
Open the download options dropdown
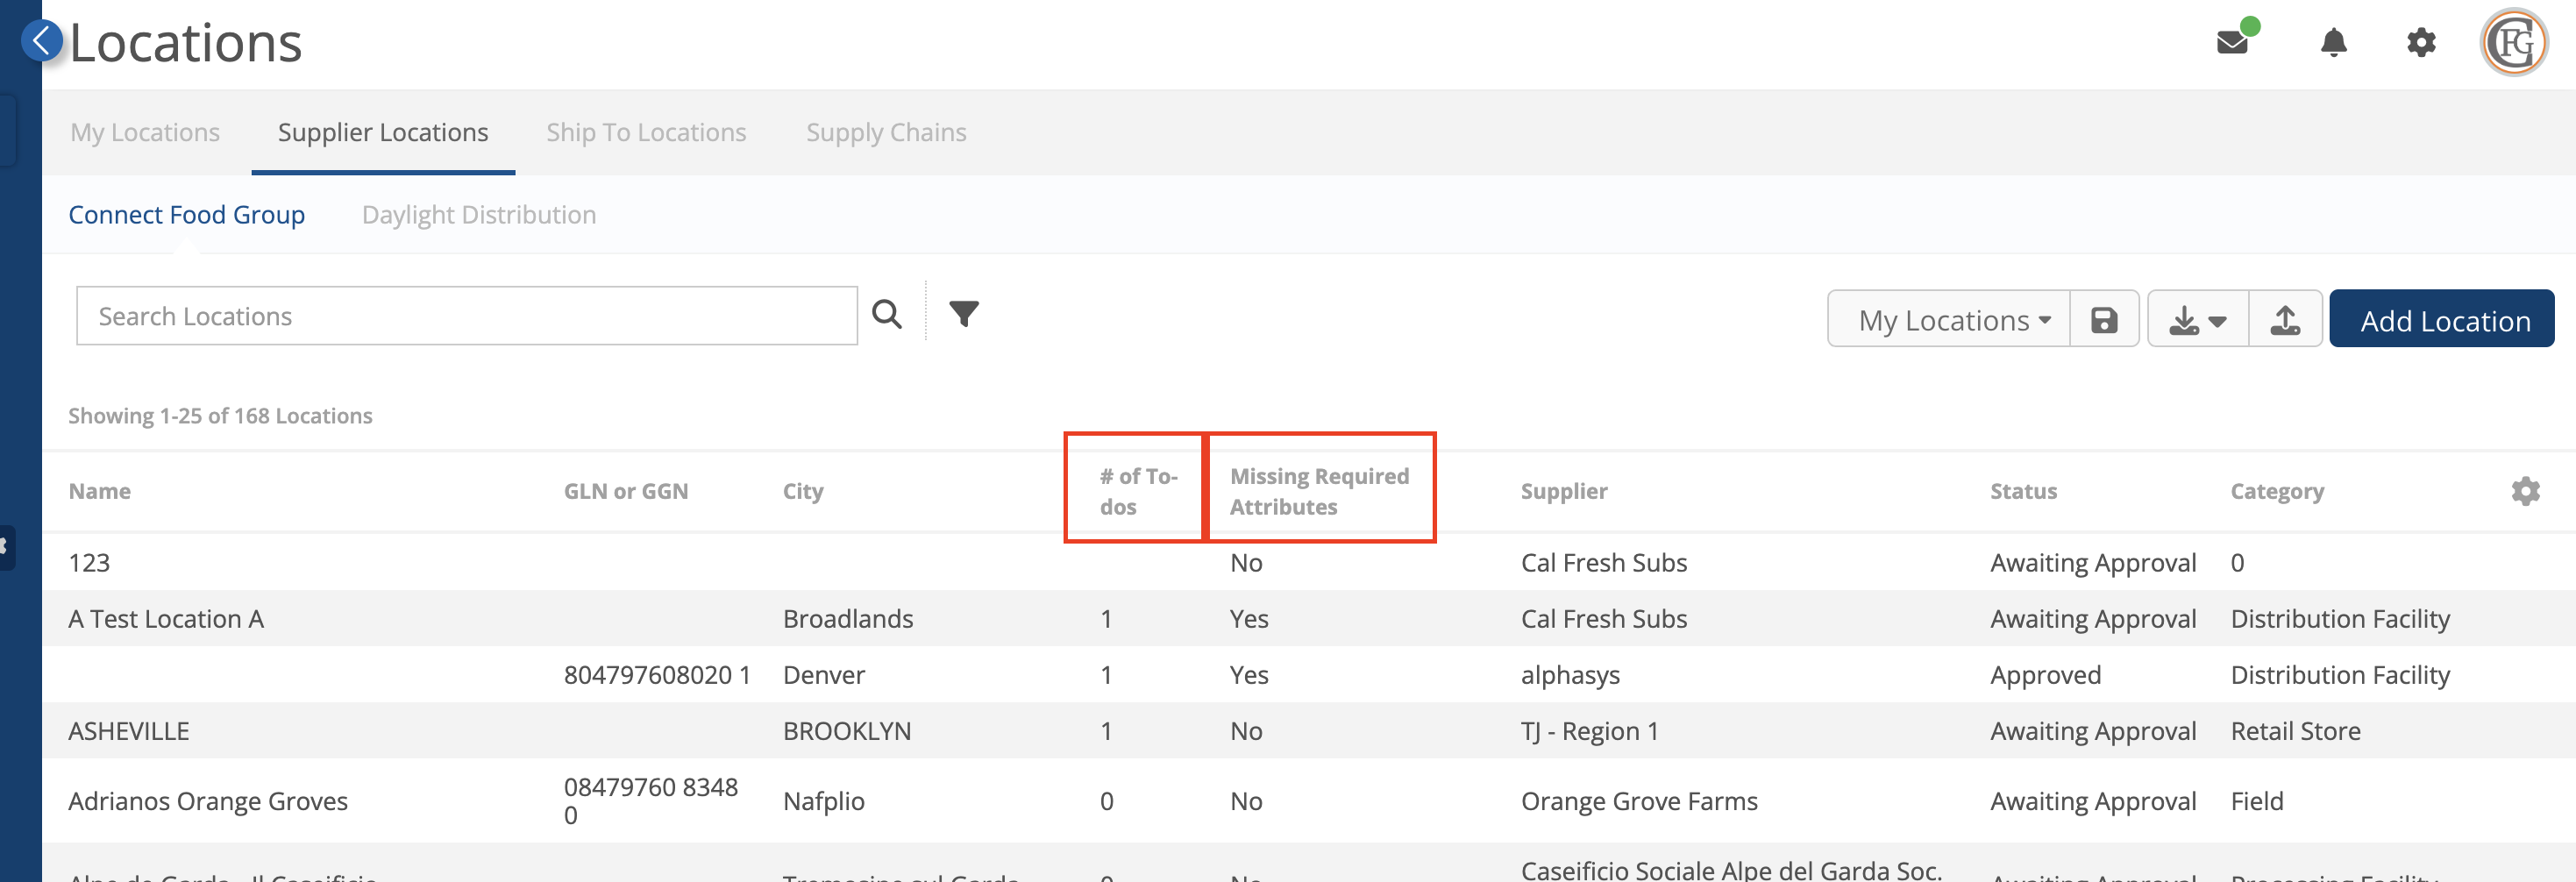2197,320
